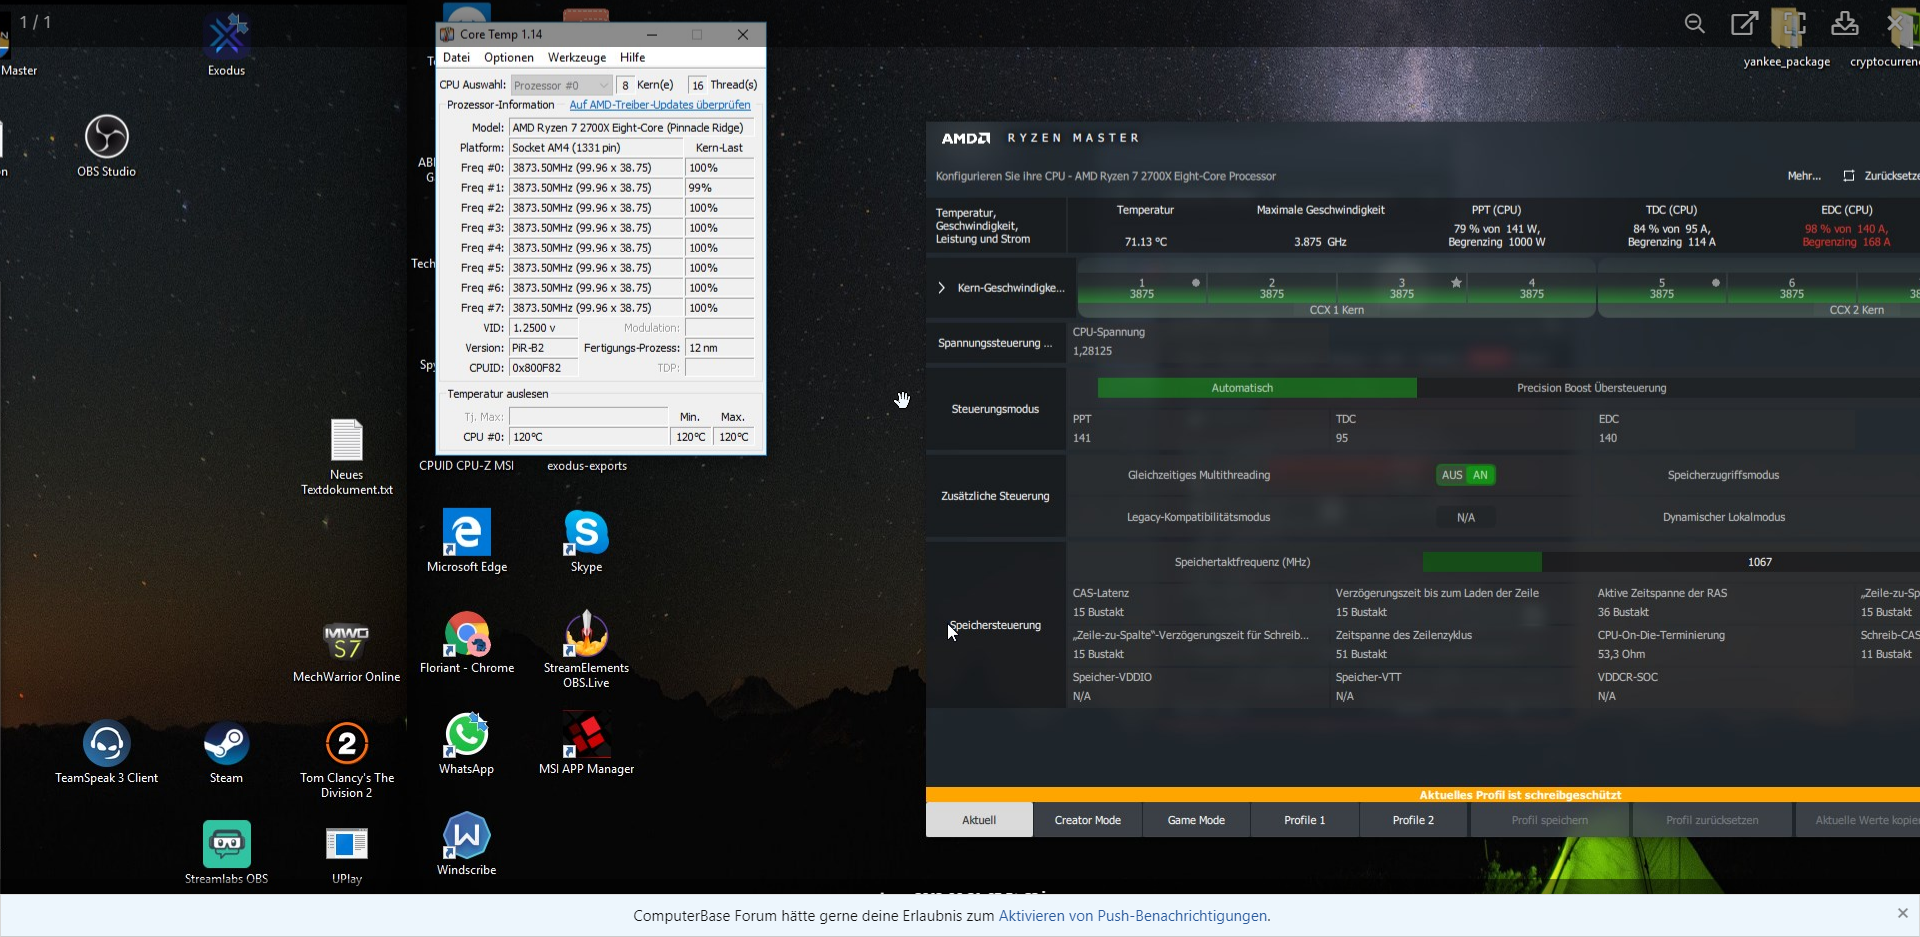Dismiss the push notification bar
The image size is (1920, 937).
click(1902, 913)
